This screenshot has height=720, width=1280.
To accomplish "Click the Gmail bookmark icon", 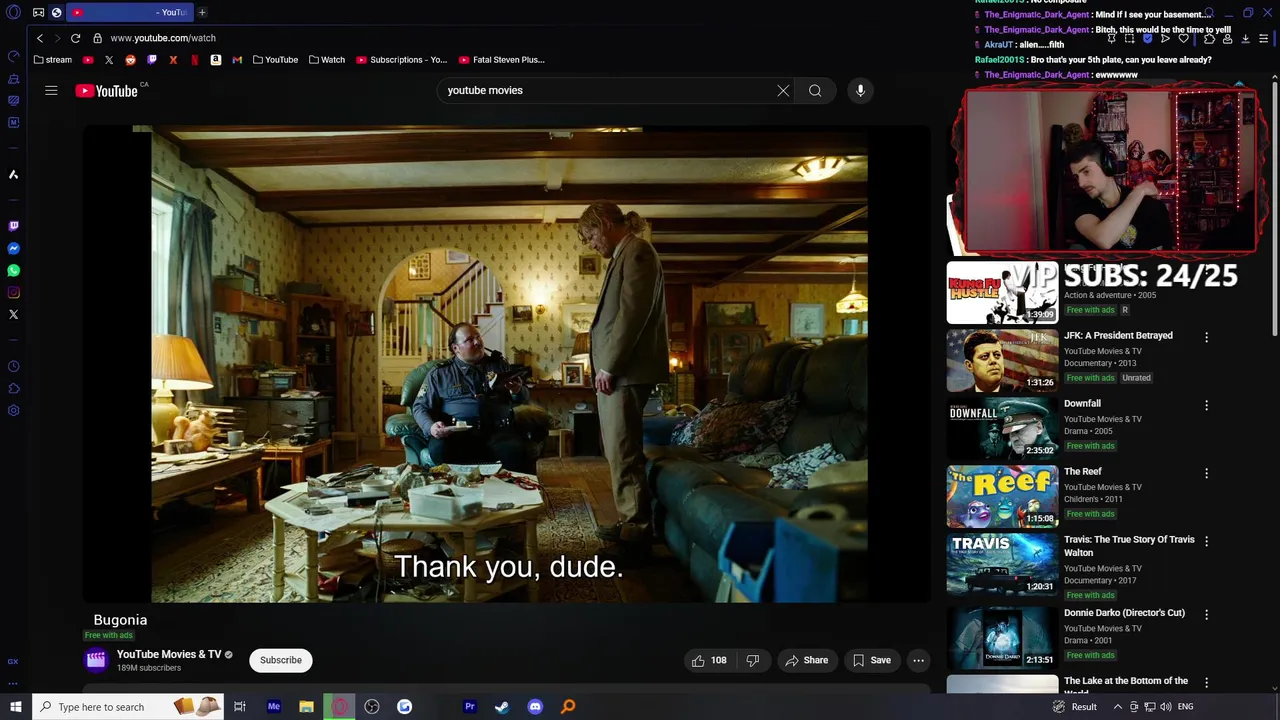I will click(x=237, y=60).
